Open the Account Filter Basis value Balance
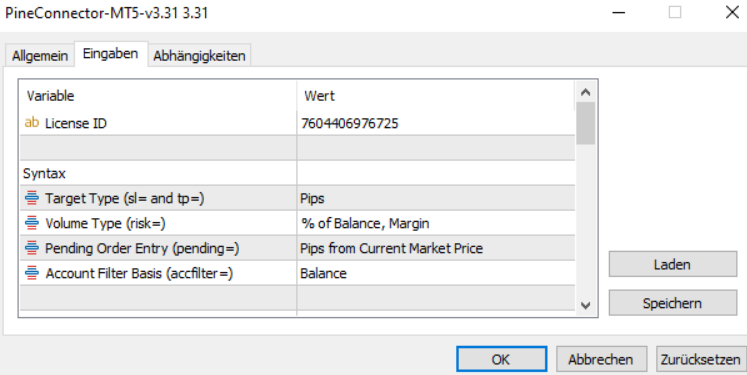The height and width of the screenshot is (375, 747). click(435, 273)
